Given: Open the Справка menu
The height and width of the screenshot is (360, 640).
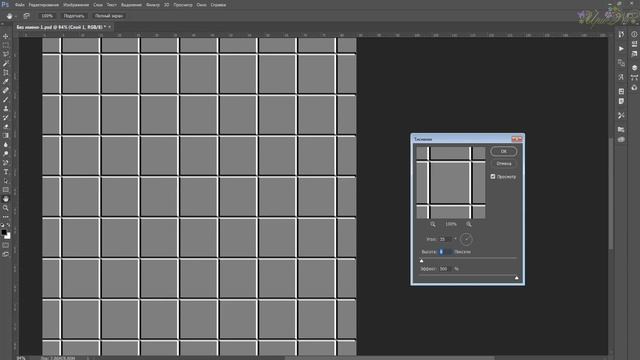Looking at the screenshot, I should click(x=218, y=5).
